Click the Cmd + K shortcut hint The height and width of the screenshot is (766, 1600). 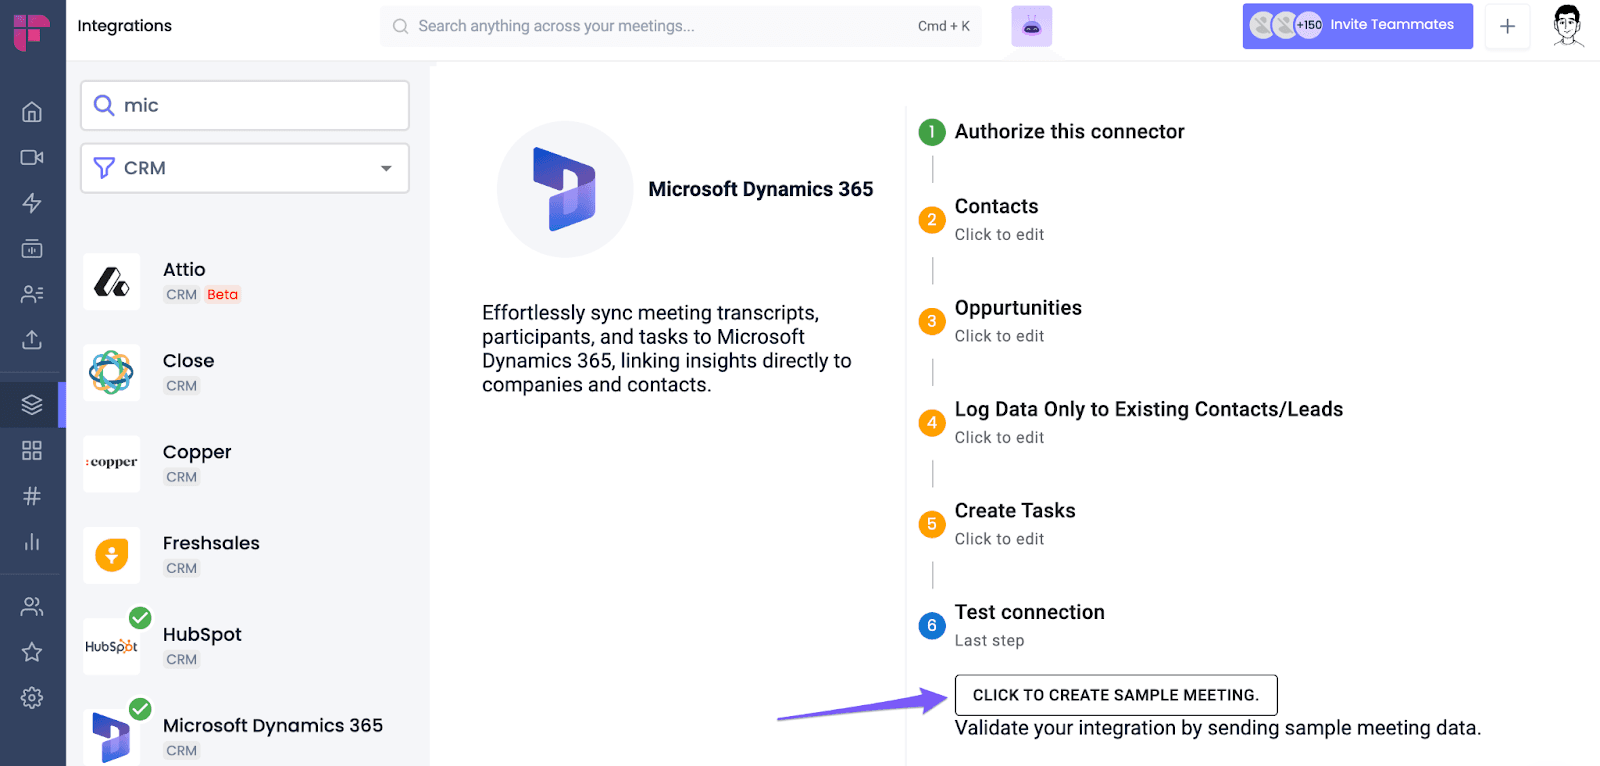coord(944,26)
